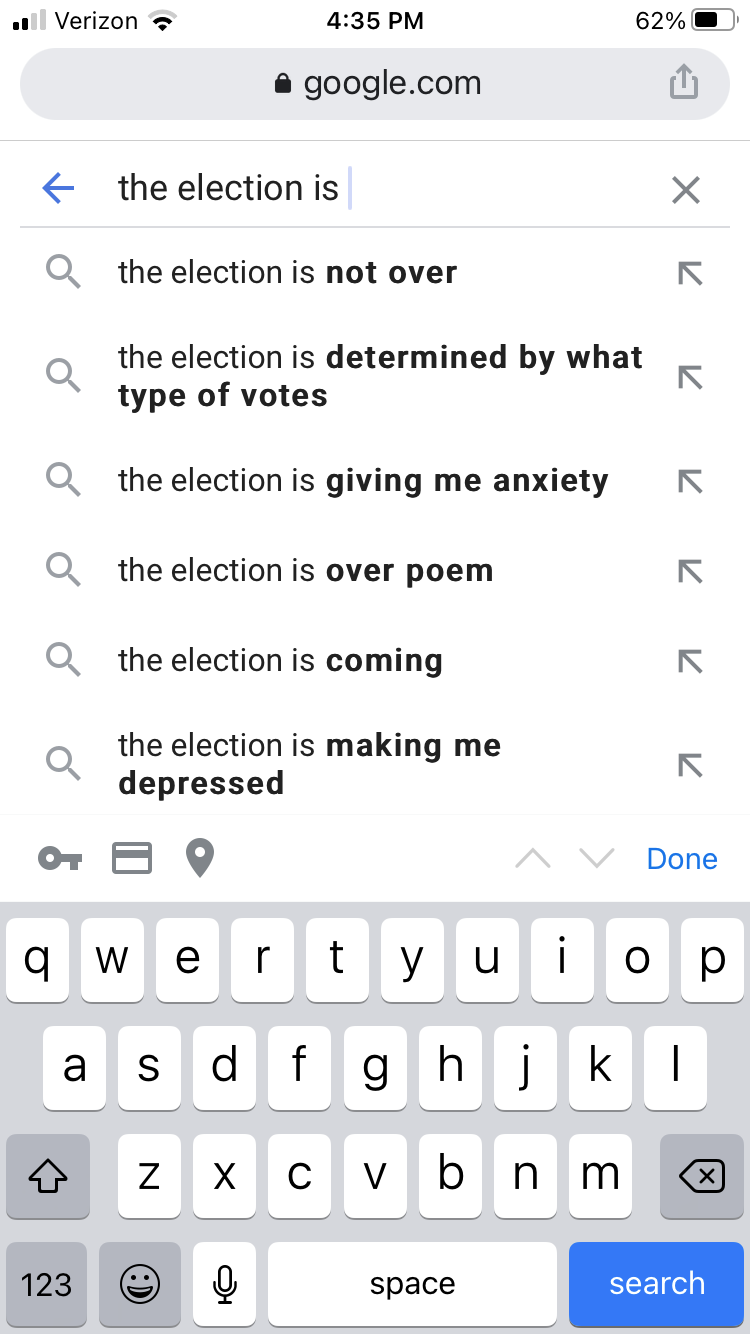This screenshot has height=1334, width=750.
Task: Select suggestion "the election is over poem"
Action: click(x=305, y=571)
